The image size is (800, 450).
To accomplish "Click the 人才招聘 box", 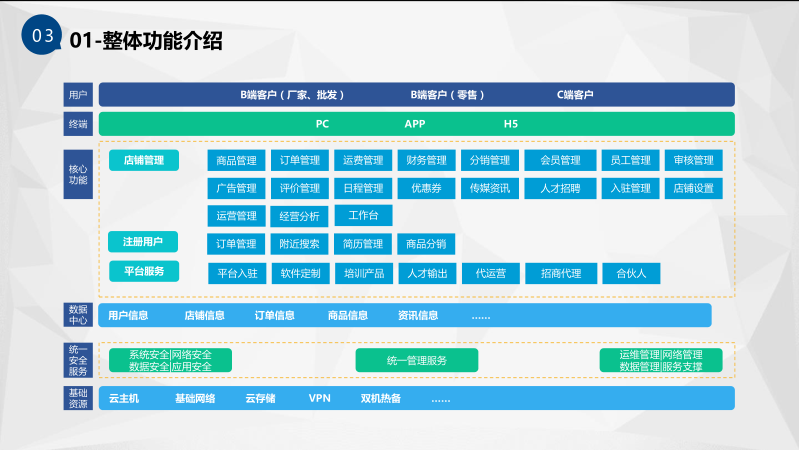I will (x=560, y=188).
